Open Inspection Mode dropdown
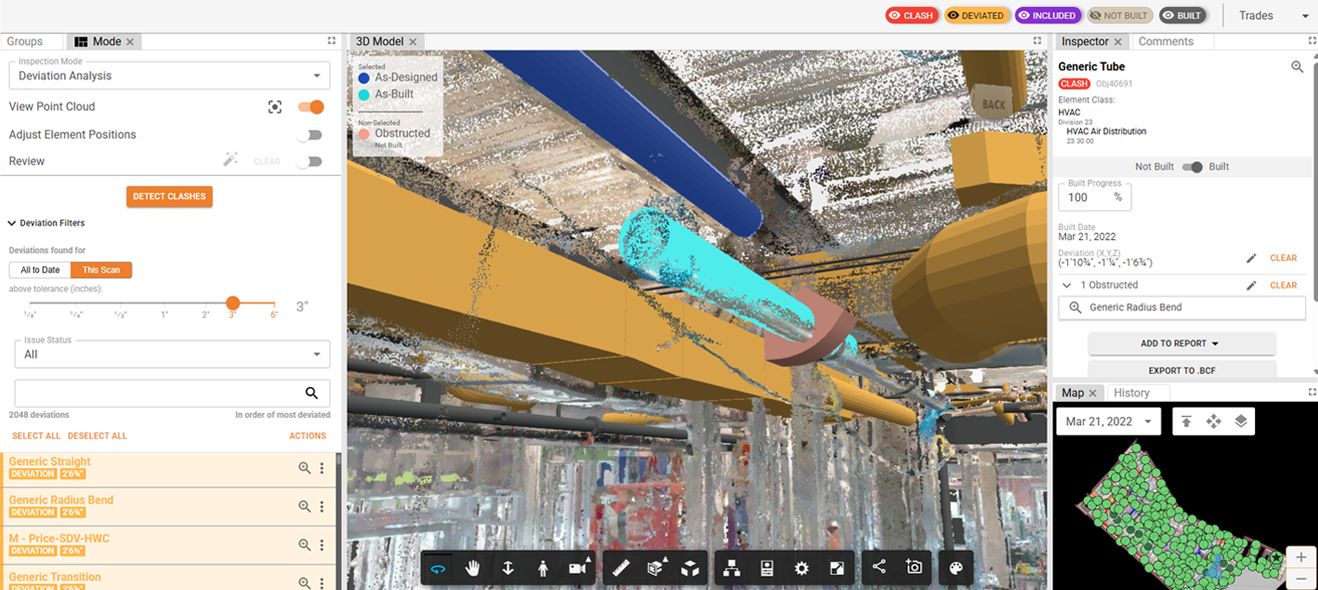 point(169,74)
